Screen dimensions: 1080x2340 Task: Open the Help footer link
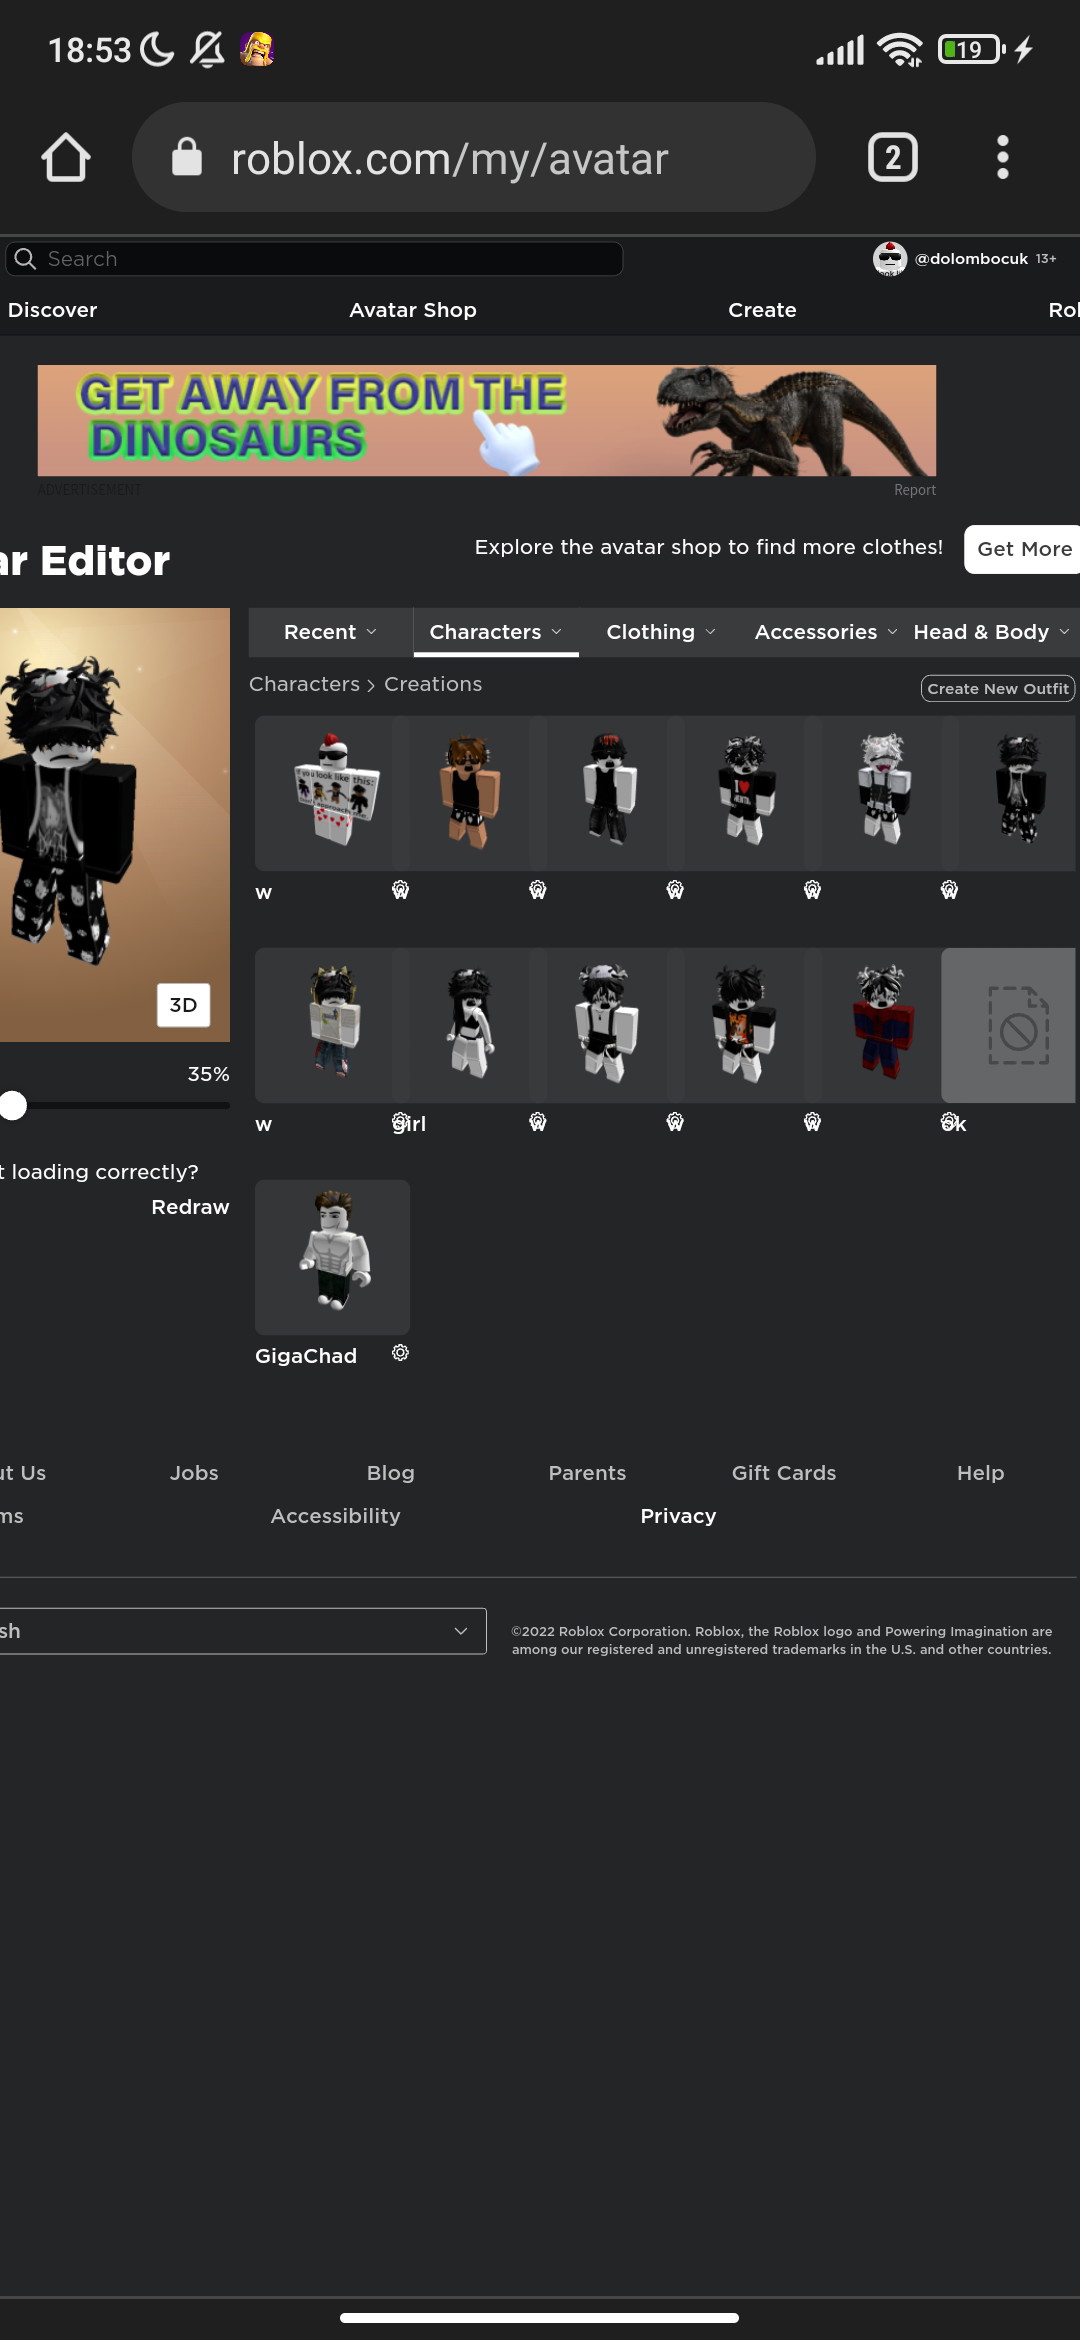click(980, 1473)
